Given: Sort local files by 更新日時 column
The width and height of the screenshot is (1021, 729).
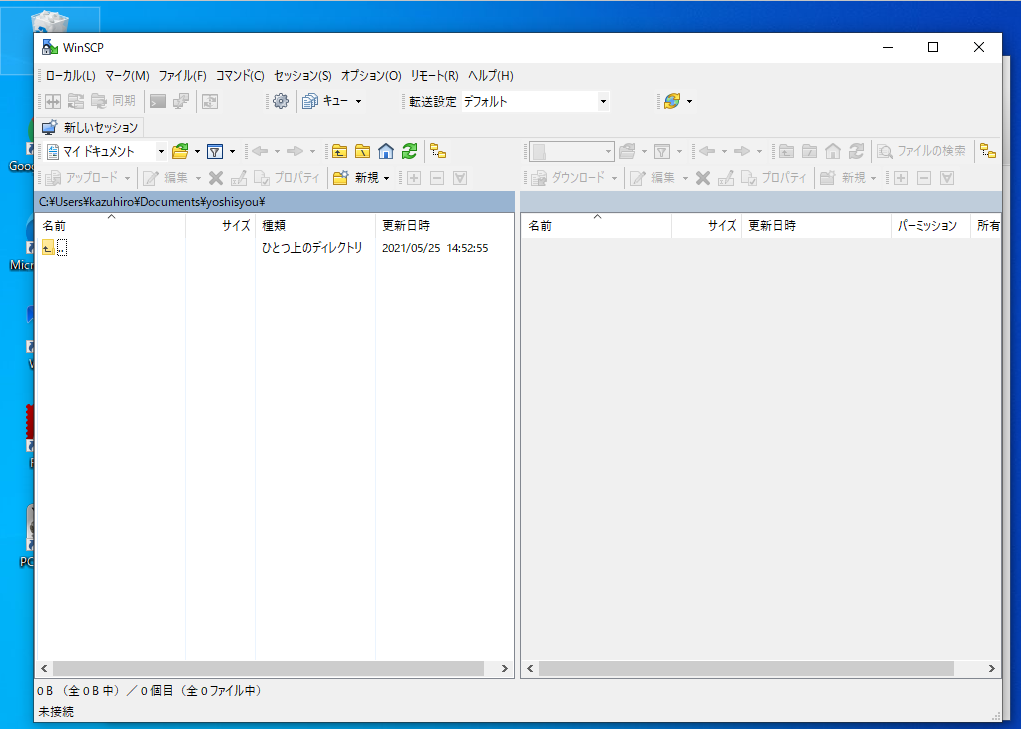Looking at the screenshot, I should click(x=406, y=226).
